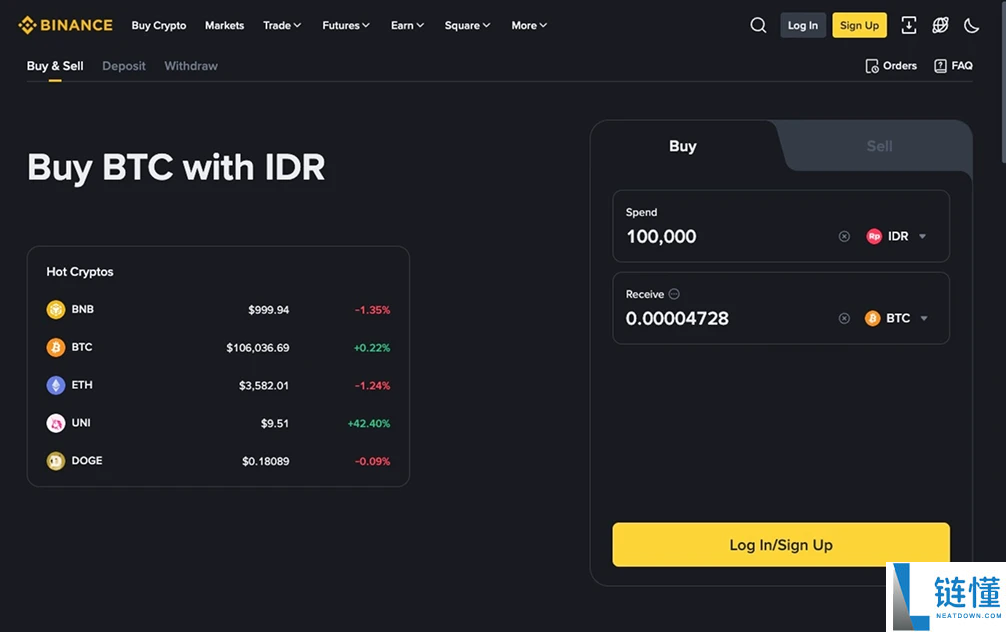
Task: Open the FAQ page
Action: (x=953, y=66)
